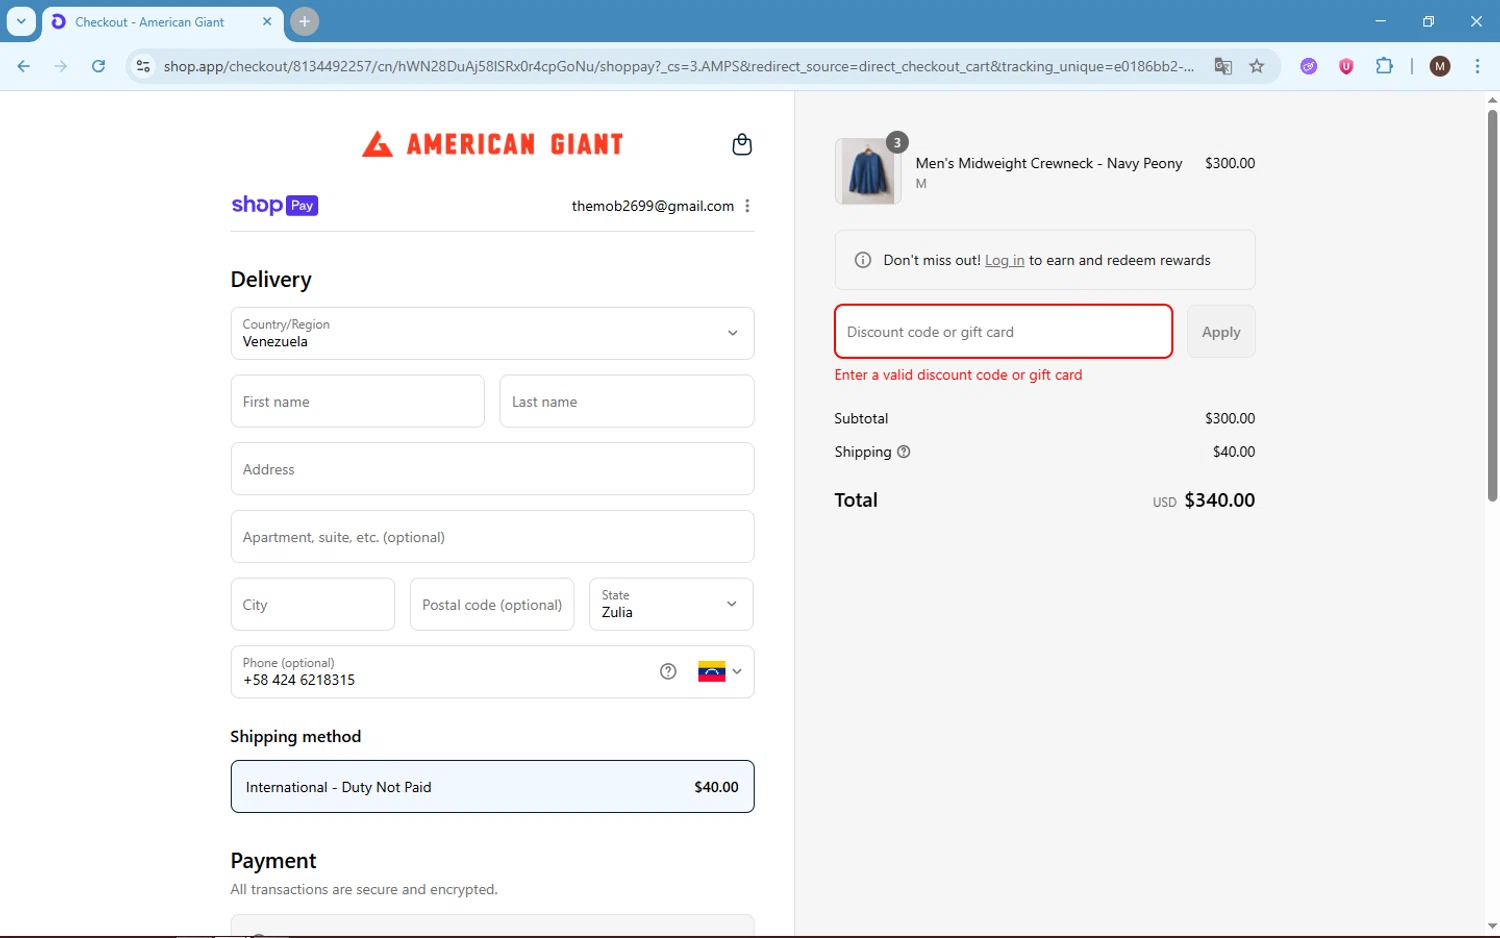Click the Subtotal $300.00 value
The image size is (1500, 938).
coord(1230,418)
